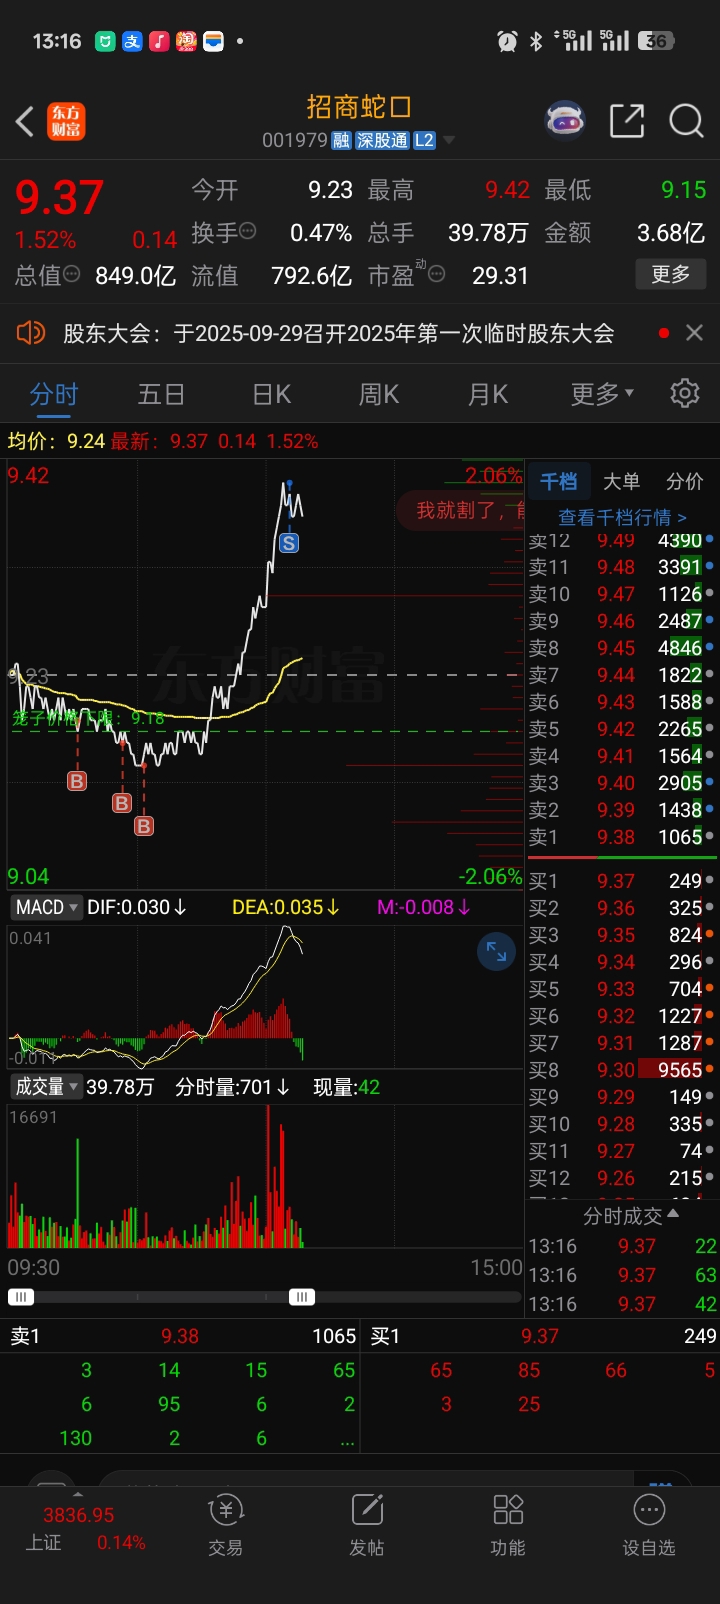Tap the 深股通 badge
This screenshot has height=1604, width=720.
[382, 140]
